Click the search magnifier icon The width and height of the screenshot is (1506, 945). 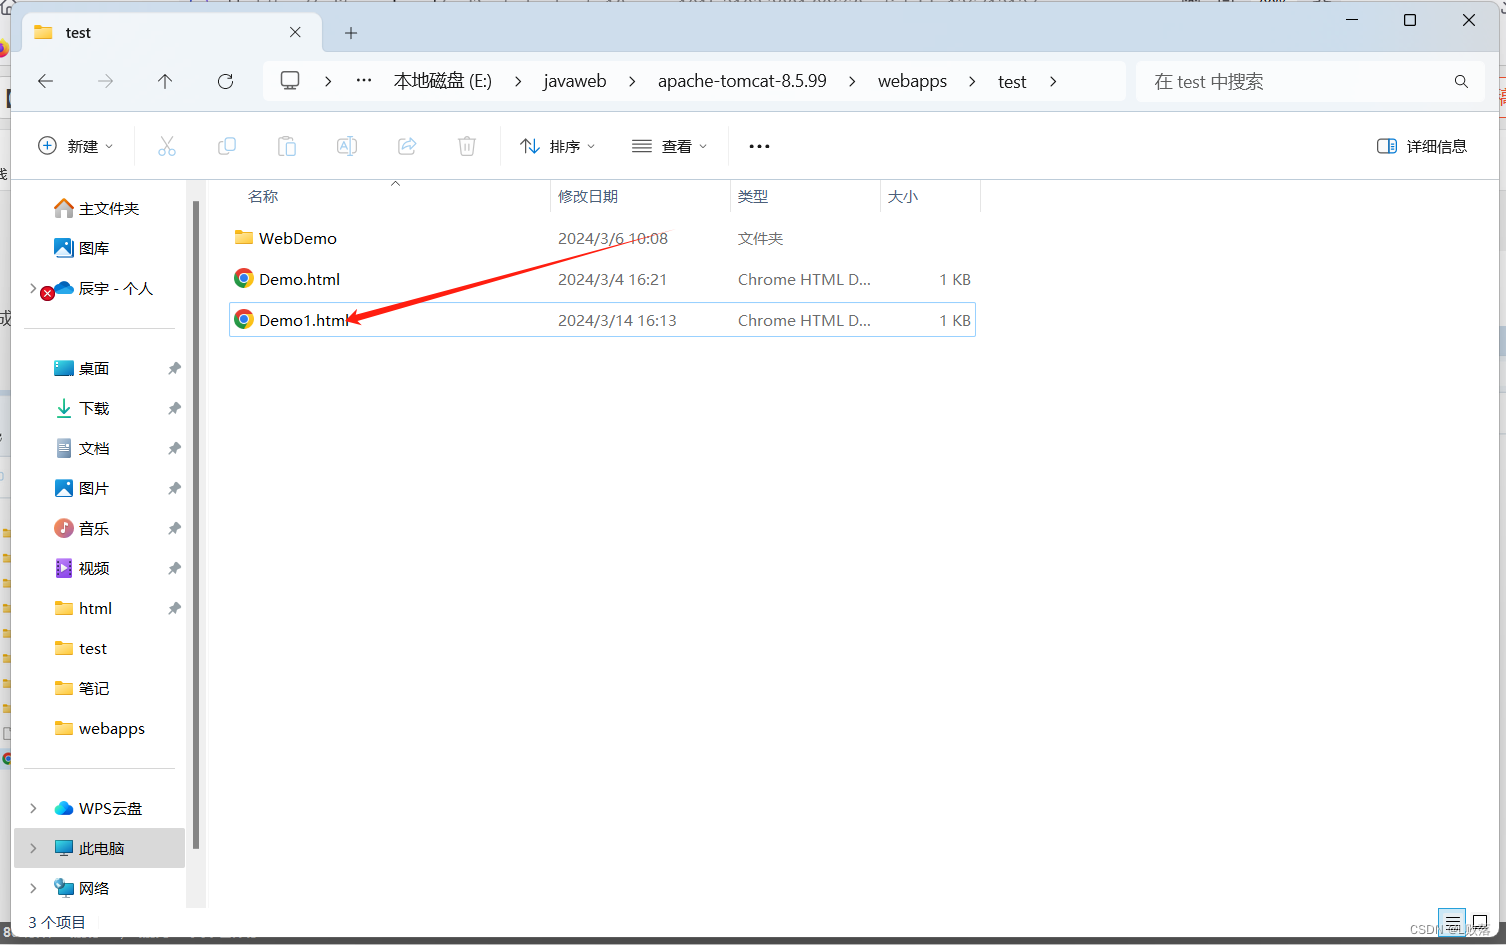(x=1461, y=81)
